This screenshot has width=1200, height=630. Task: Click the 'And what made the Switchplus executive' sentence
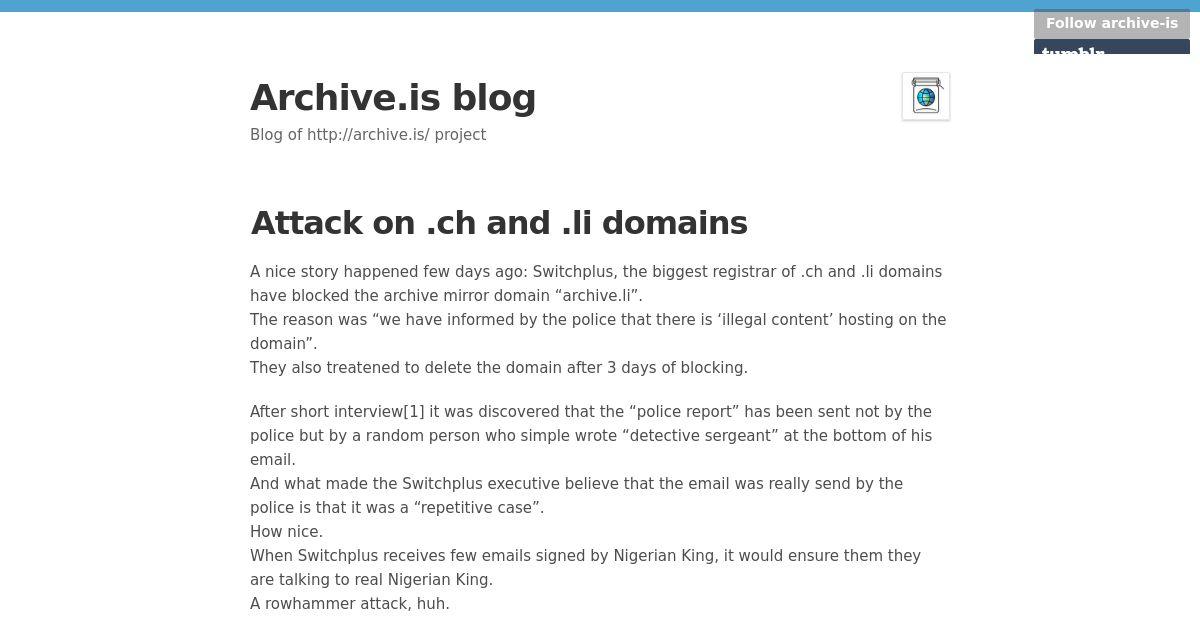point(576,496)
